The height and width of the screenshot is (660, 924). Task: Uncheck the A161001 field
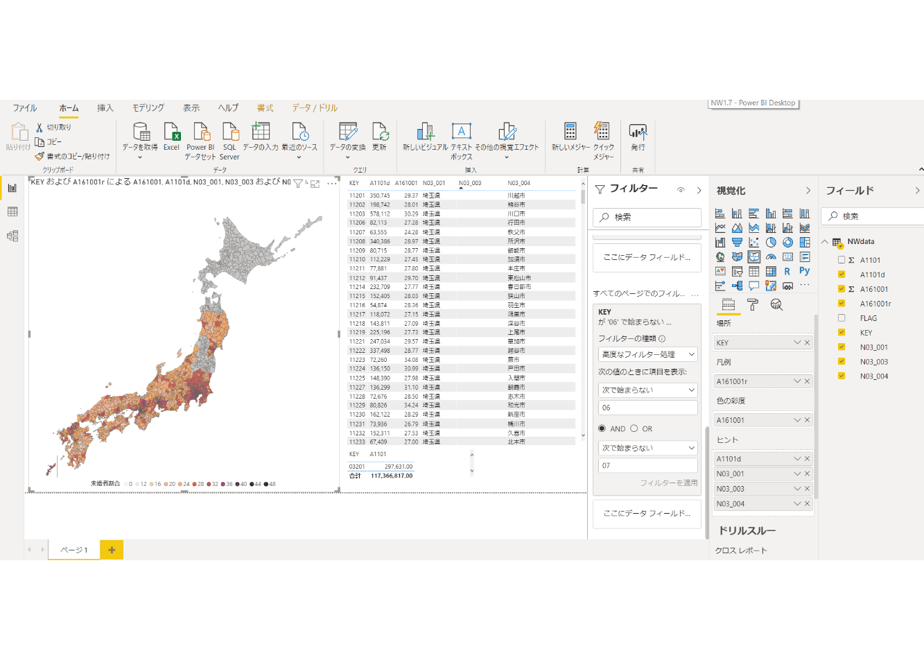(842, 289)
